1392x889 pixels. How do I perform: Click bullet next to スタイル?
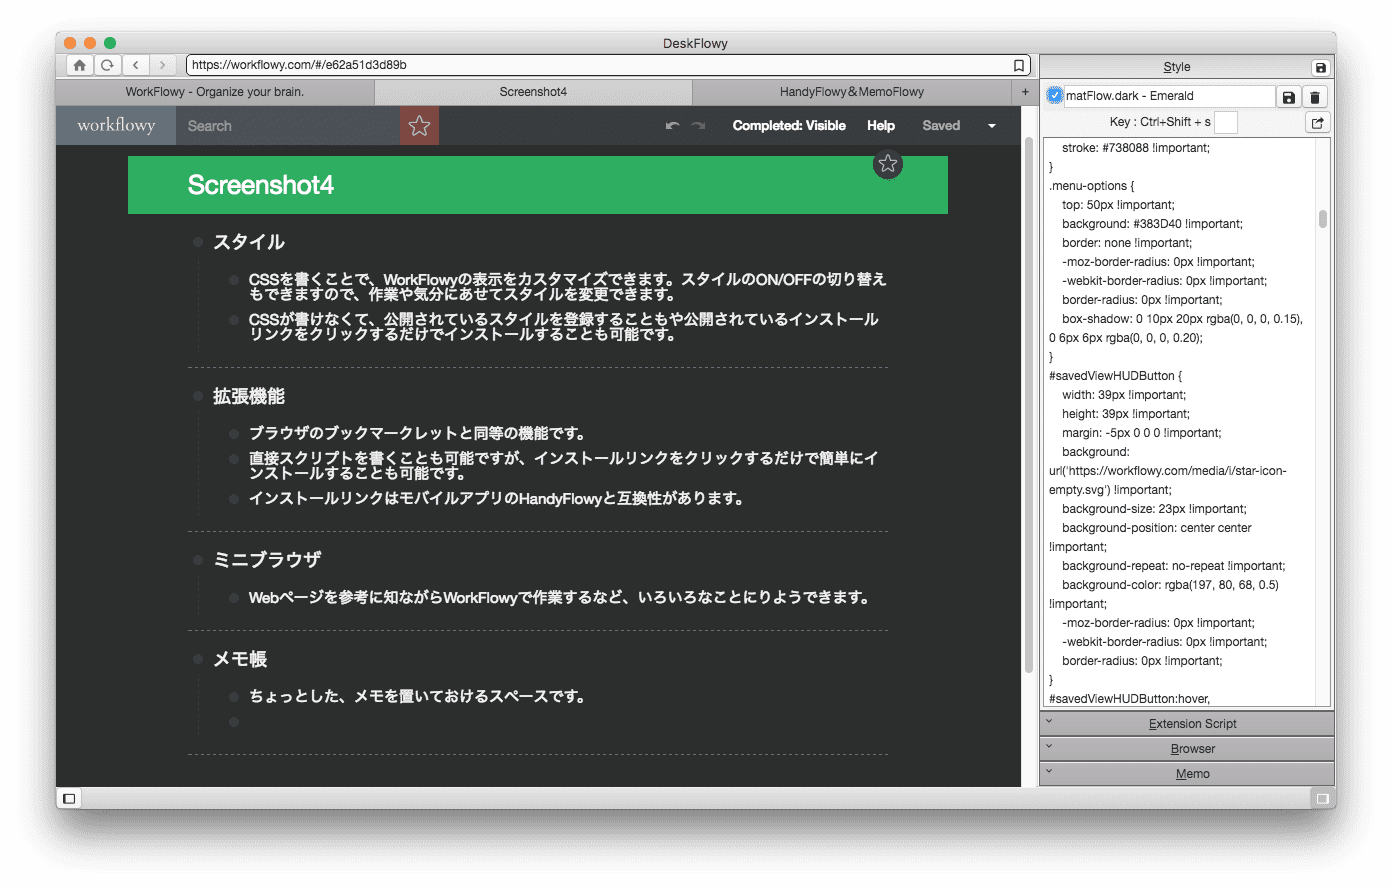pyautogui.click(x=198, y=242)
